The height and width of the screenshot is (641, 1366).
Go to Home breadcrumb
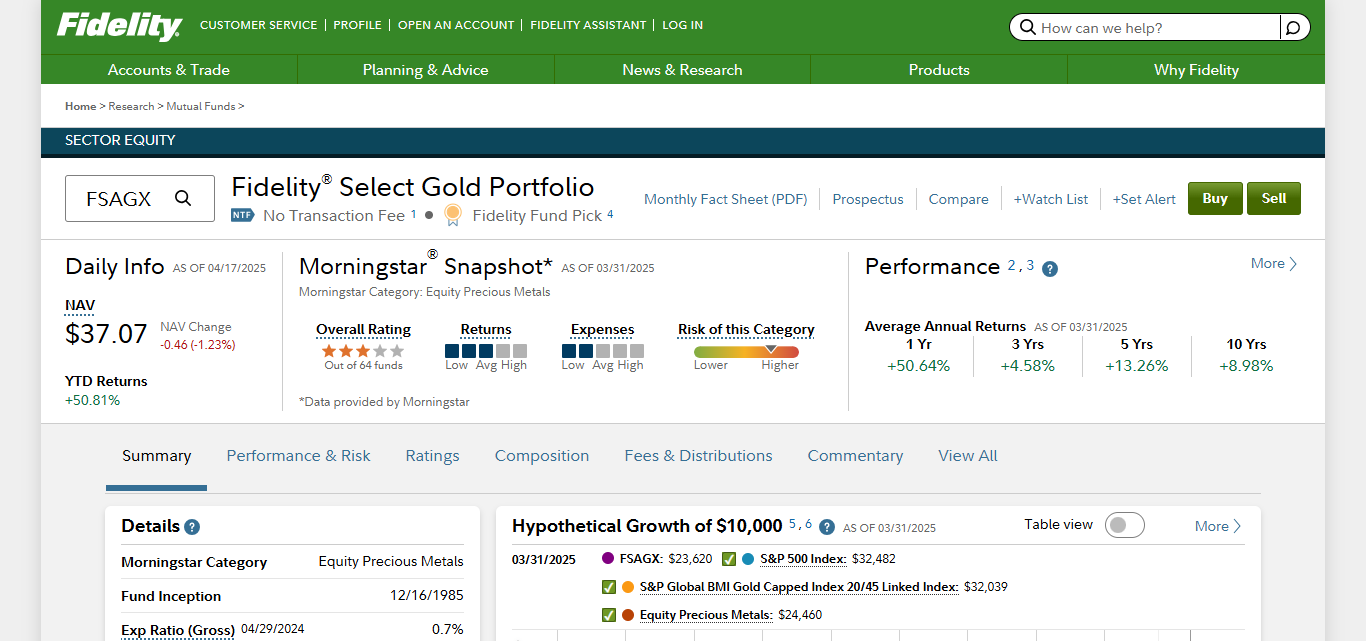point(81,106)
